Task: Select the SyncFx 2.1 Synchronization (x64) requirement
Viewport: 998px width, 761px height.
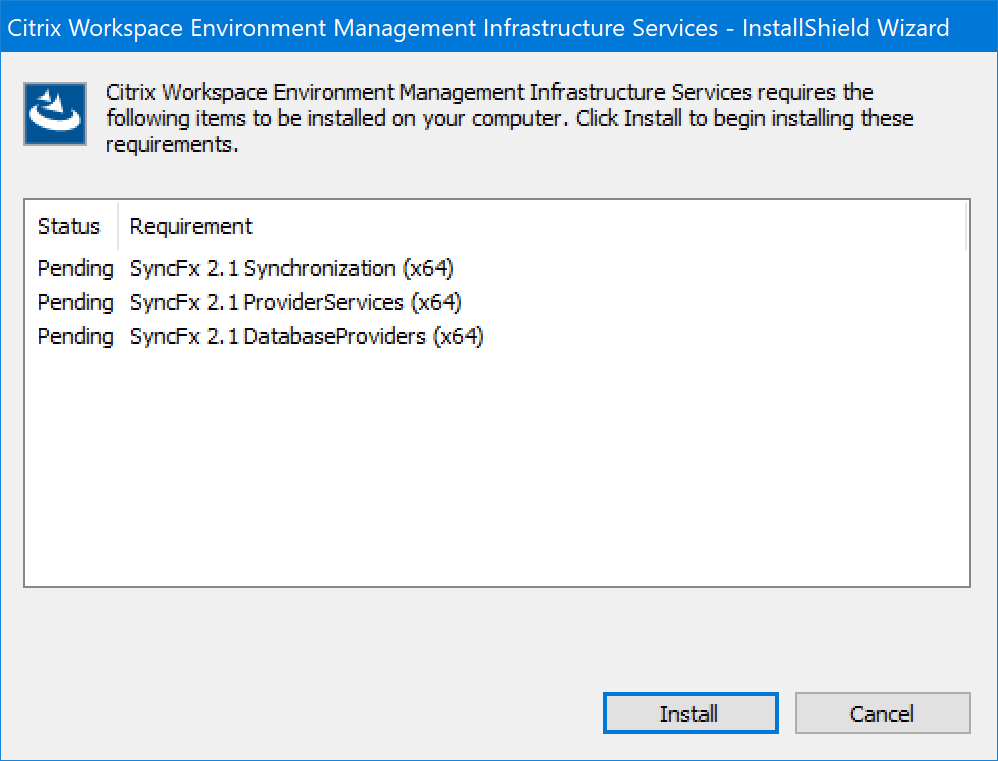Action: (x=292, y=269)
